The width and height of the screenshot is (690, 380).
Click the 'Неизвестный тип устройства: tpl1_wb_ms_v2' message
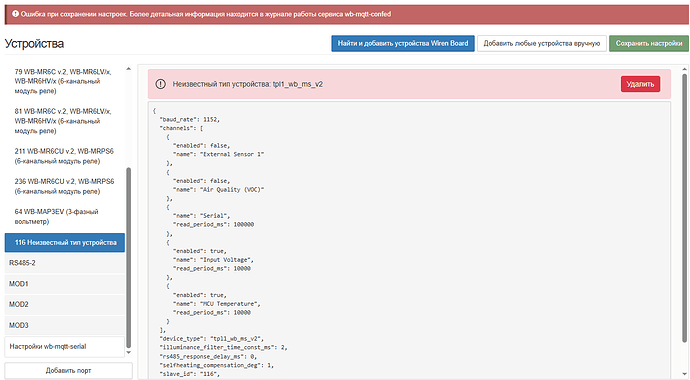tap(247, 84)
